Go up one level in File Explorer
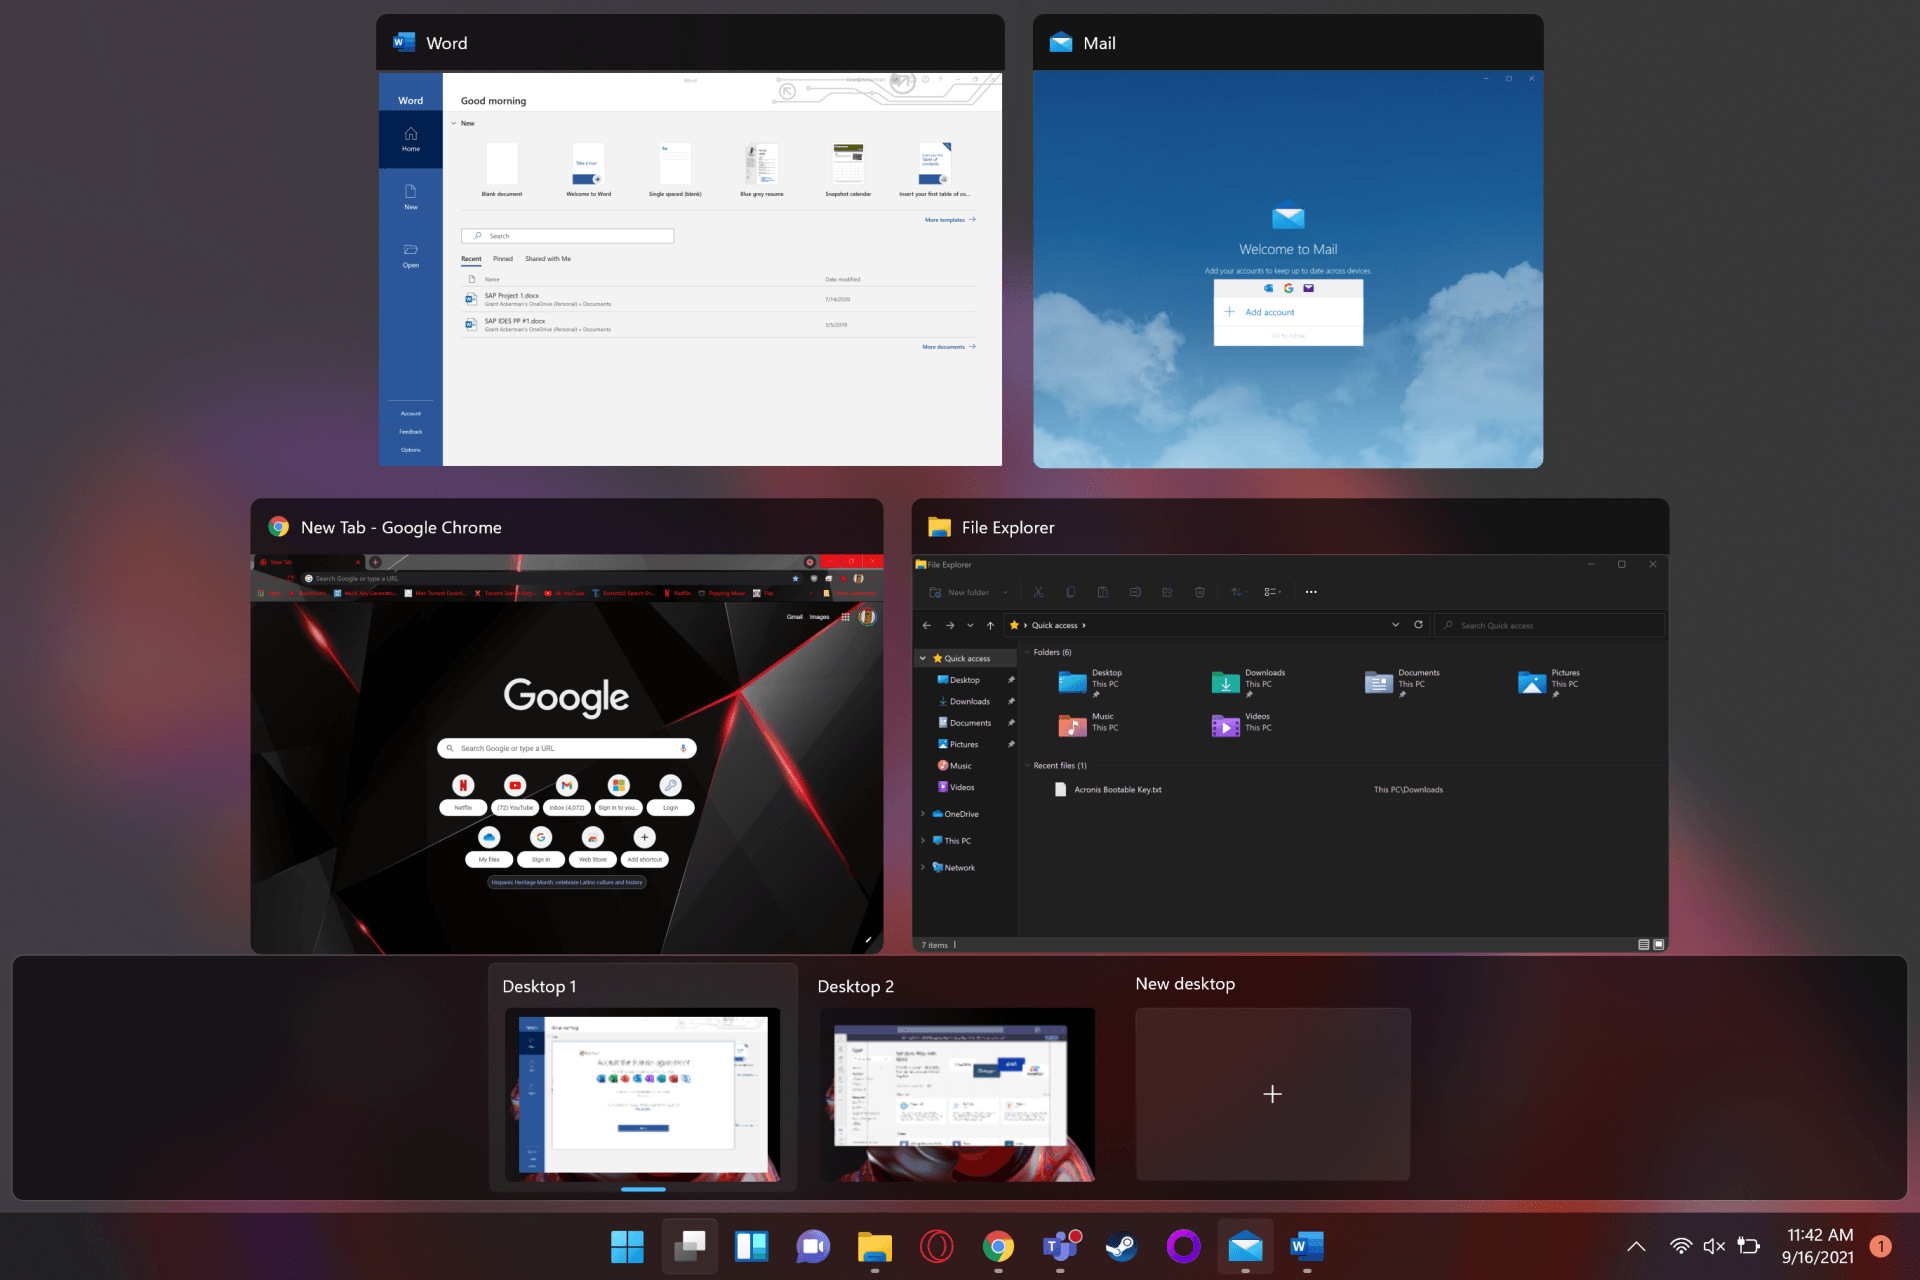This screenshot has height=1280, width=1920. 990,625
